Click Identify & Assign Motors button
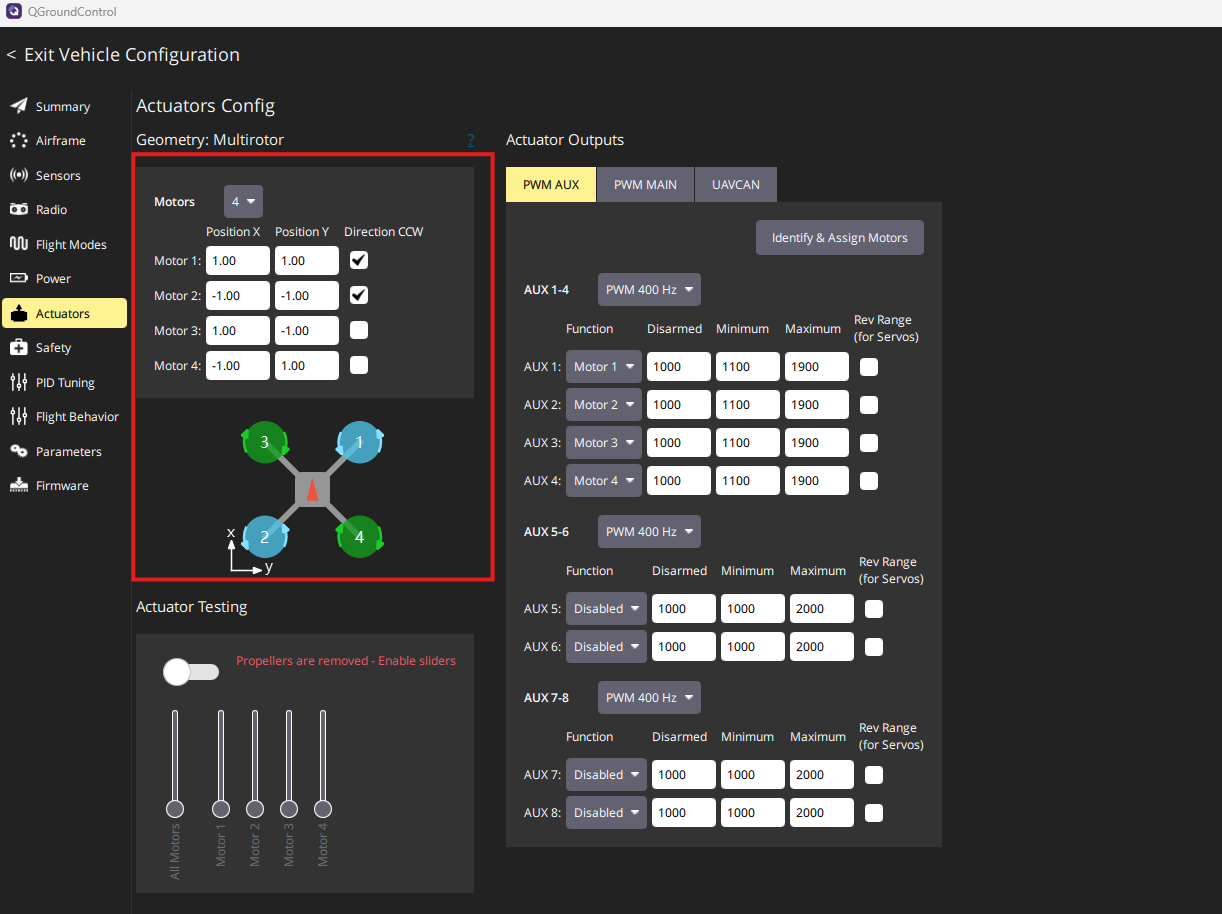The width and height of the screenshot is (1222, 914). point(840,238)
